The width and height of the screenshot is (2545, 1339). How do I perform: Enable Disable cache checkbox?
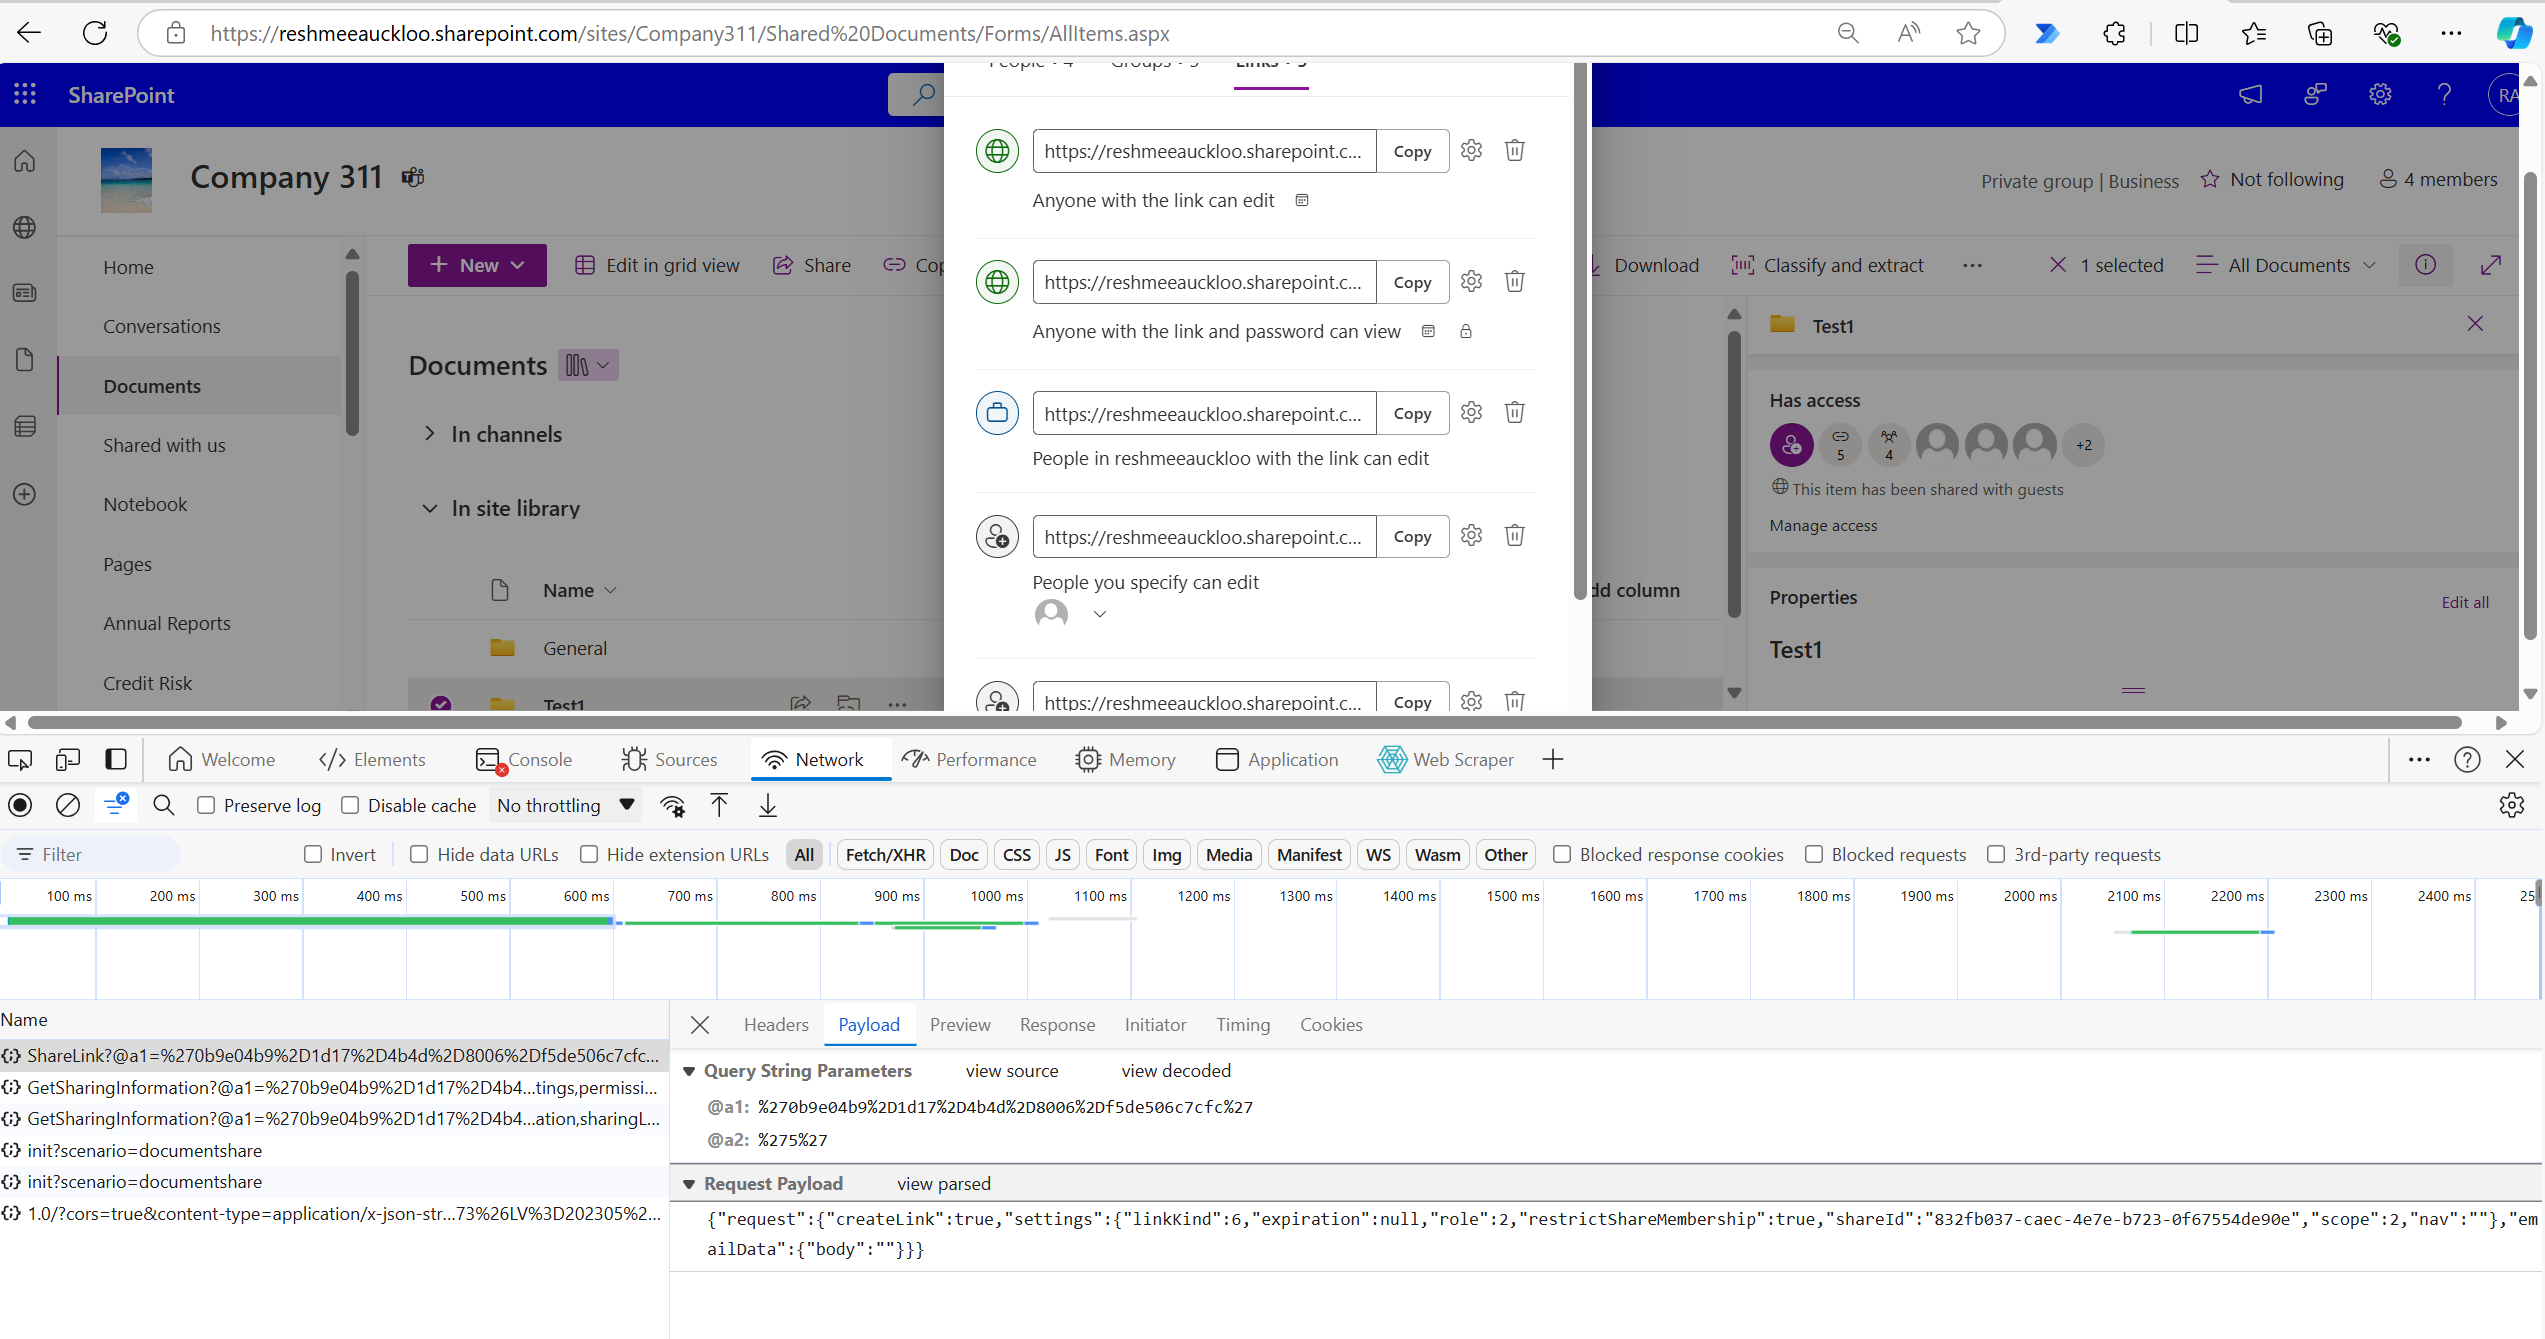pyautogui.click(x=350, y=806)
